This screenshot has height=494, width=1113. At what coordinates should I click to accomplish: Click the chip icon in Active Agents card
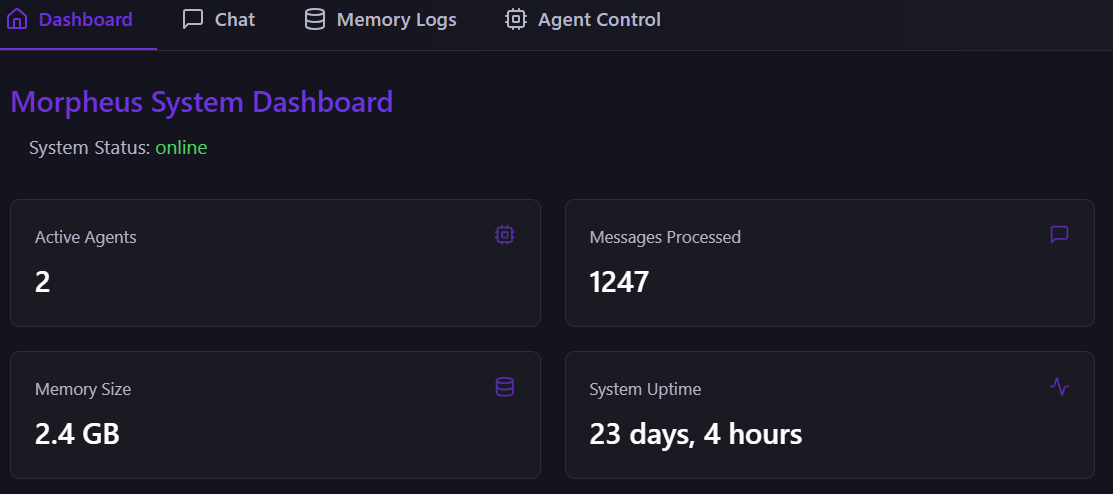(505, 235)
